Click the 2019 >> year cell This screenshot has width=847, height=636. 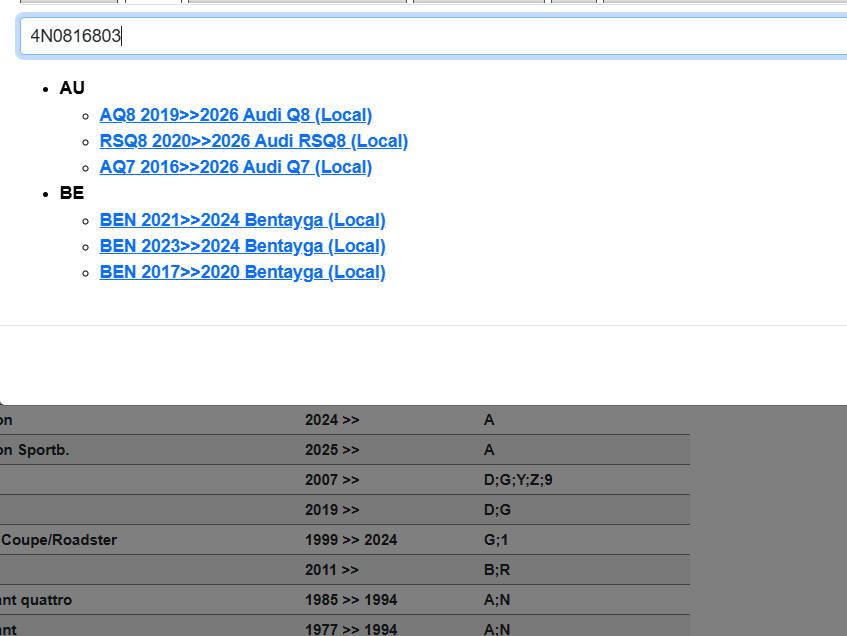pyautogui.click(x=332, y=510)
